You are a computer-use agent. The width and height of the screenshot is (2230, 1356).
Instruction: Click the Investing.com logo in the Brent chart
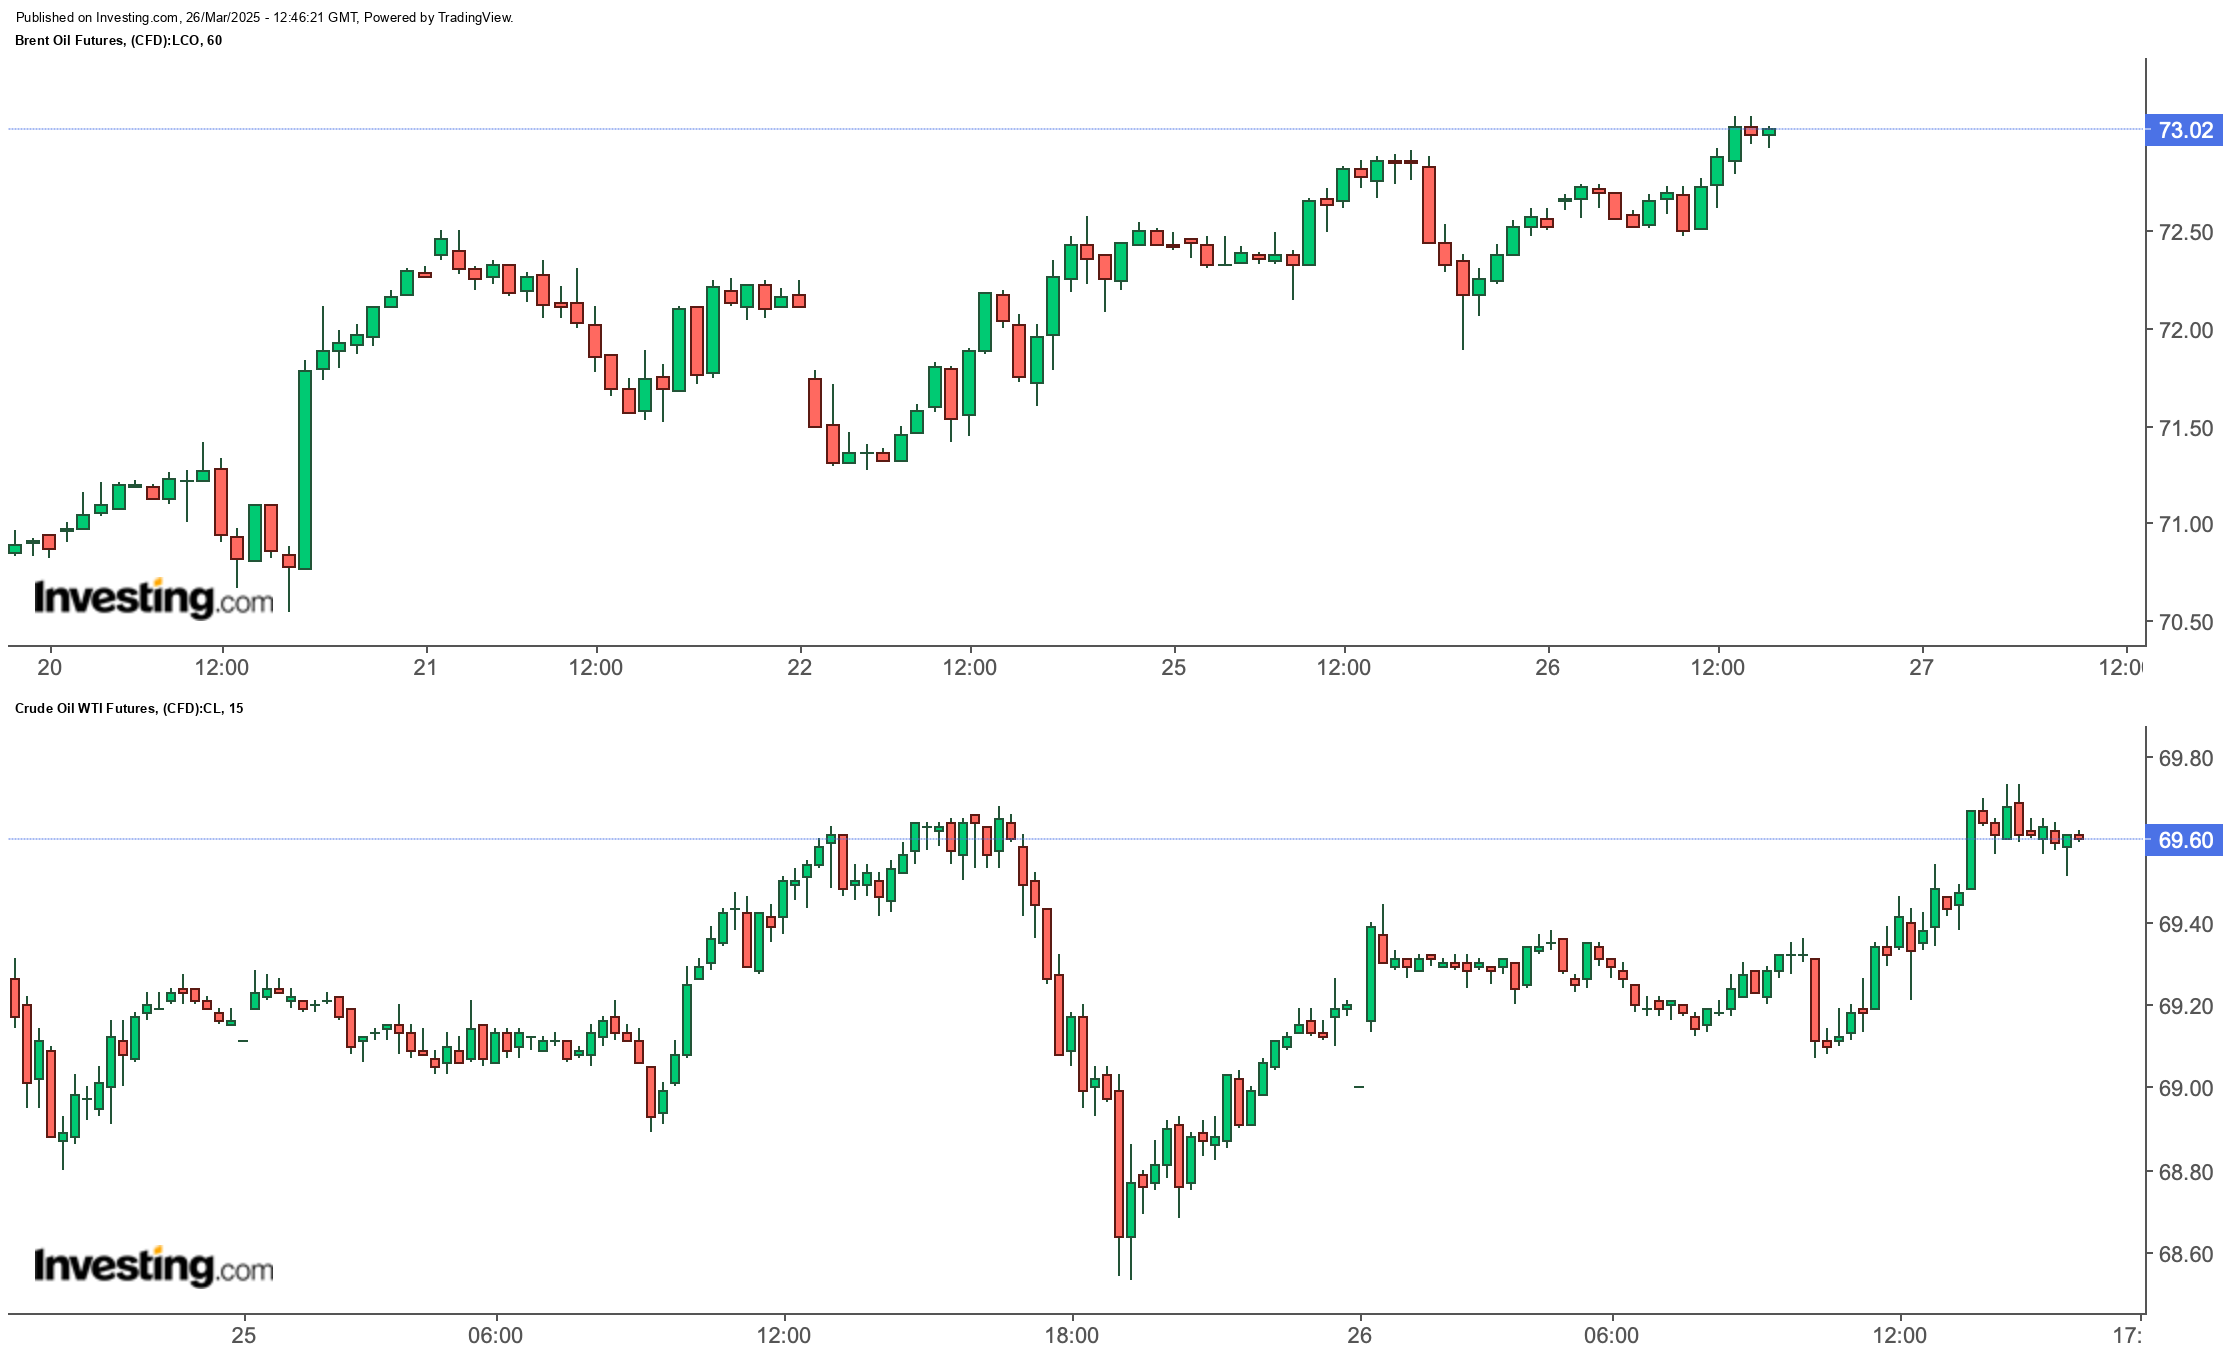tap(153, 598)
